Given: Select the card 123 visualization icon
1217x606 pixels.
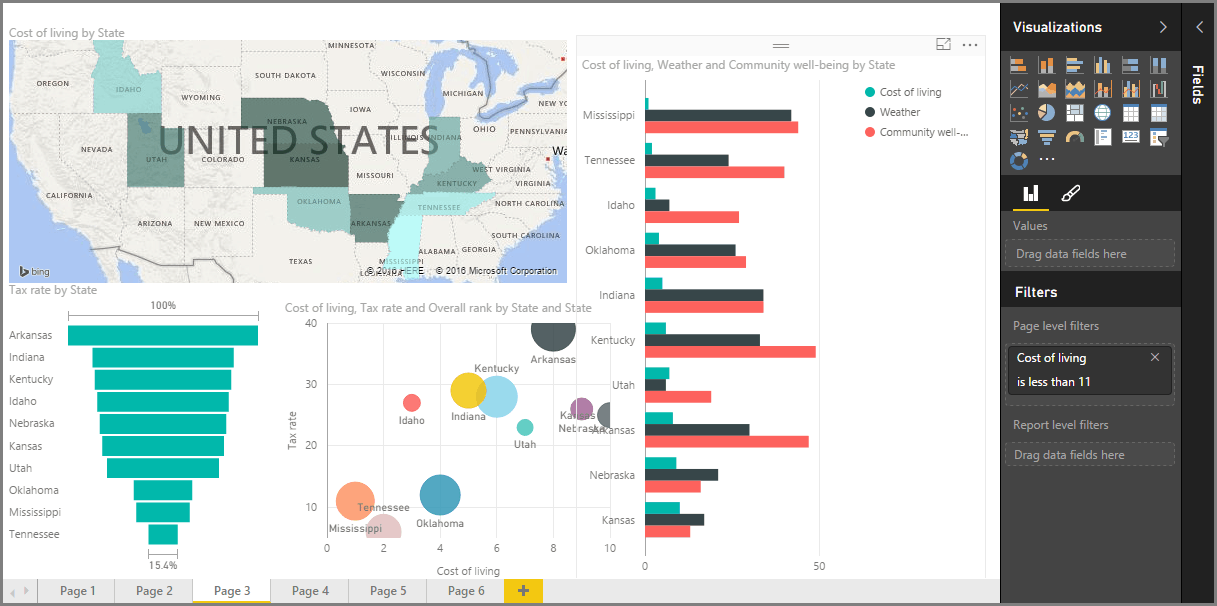Looking at the screenshot, I should [x=1131, y=137].
